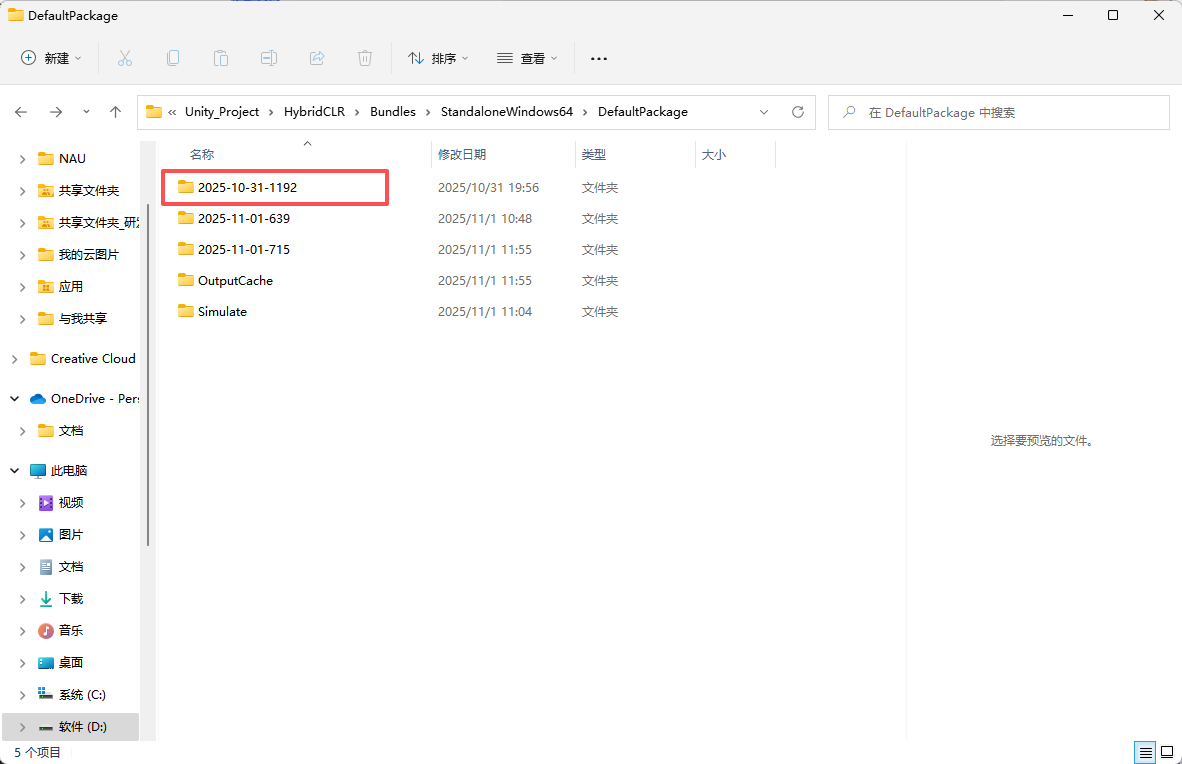
Task: Select the Simulate folder
Action: click(222, 311)
